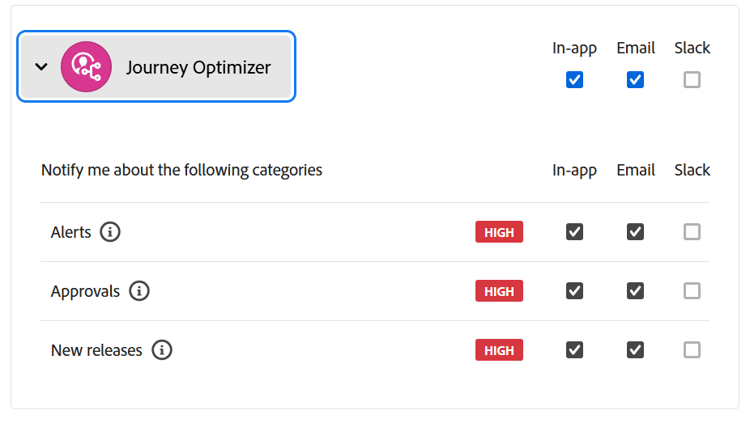Viewport: 750px width, 423px height.
Task: Disable In-app notifications for Alerts
Action: click(x=574, y=232)
